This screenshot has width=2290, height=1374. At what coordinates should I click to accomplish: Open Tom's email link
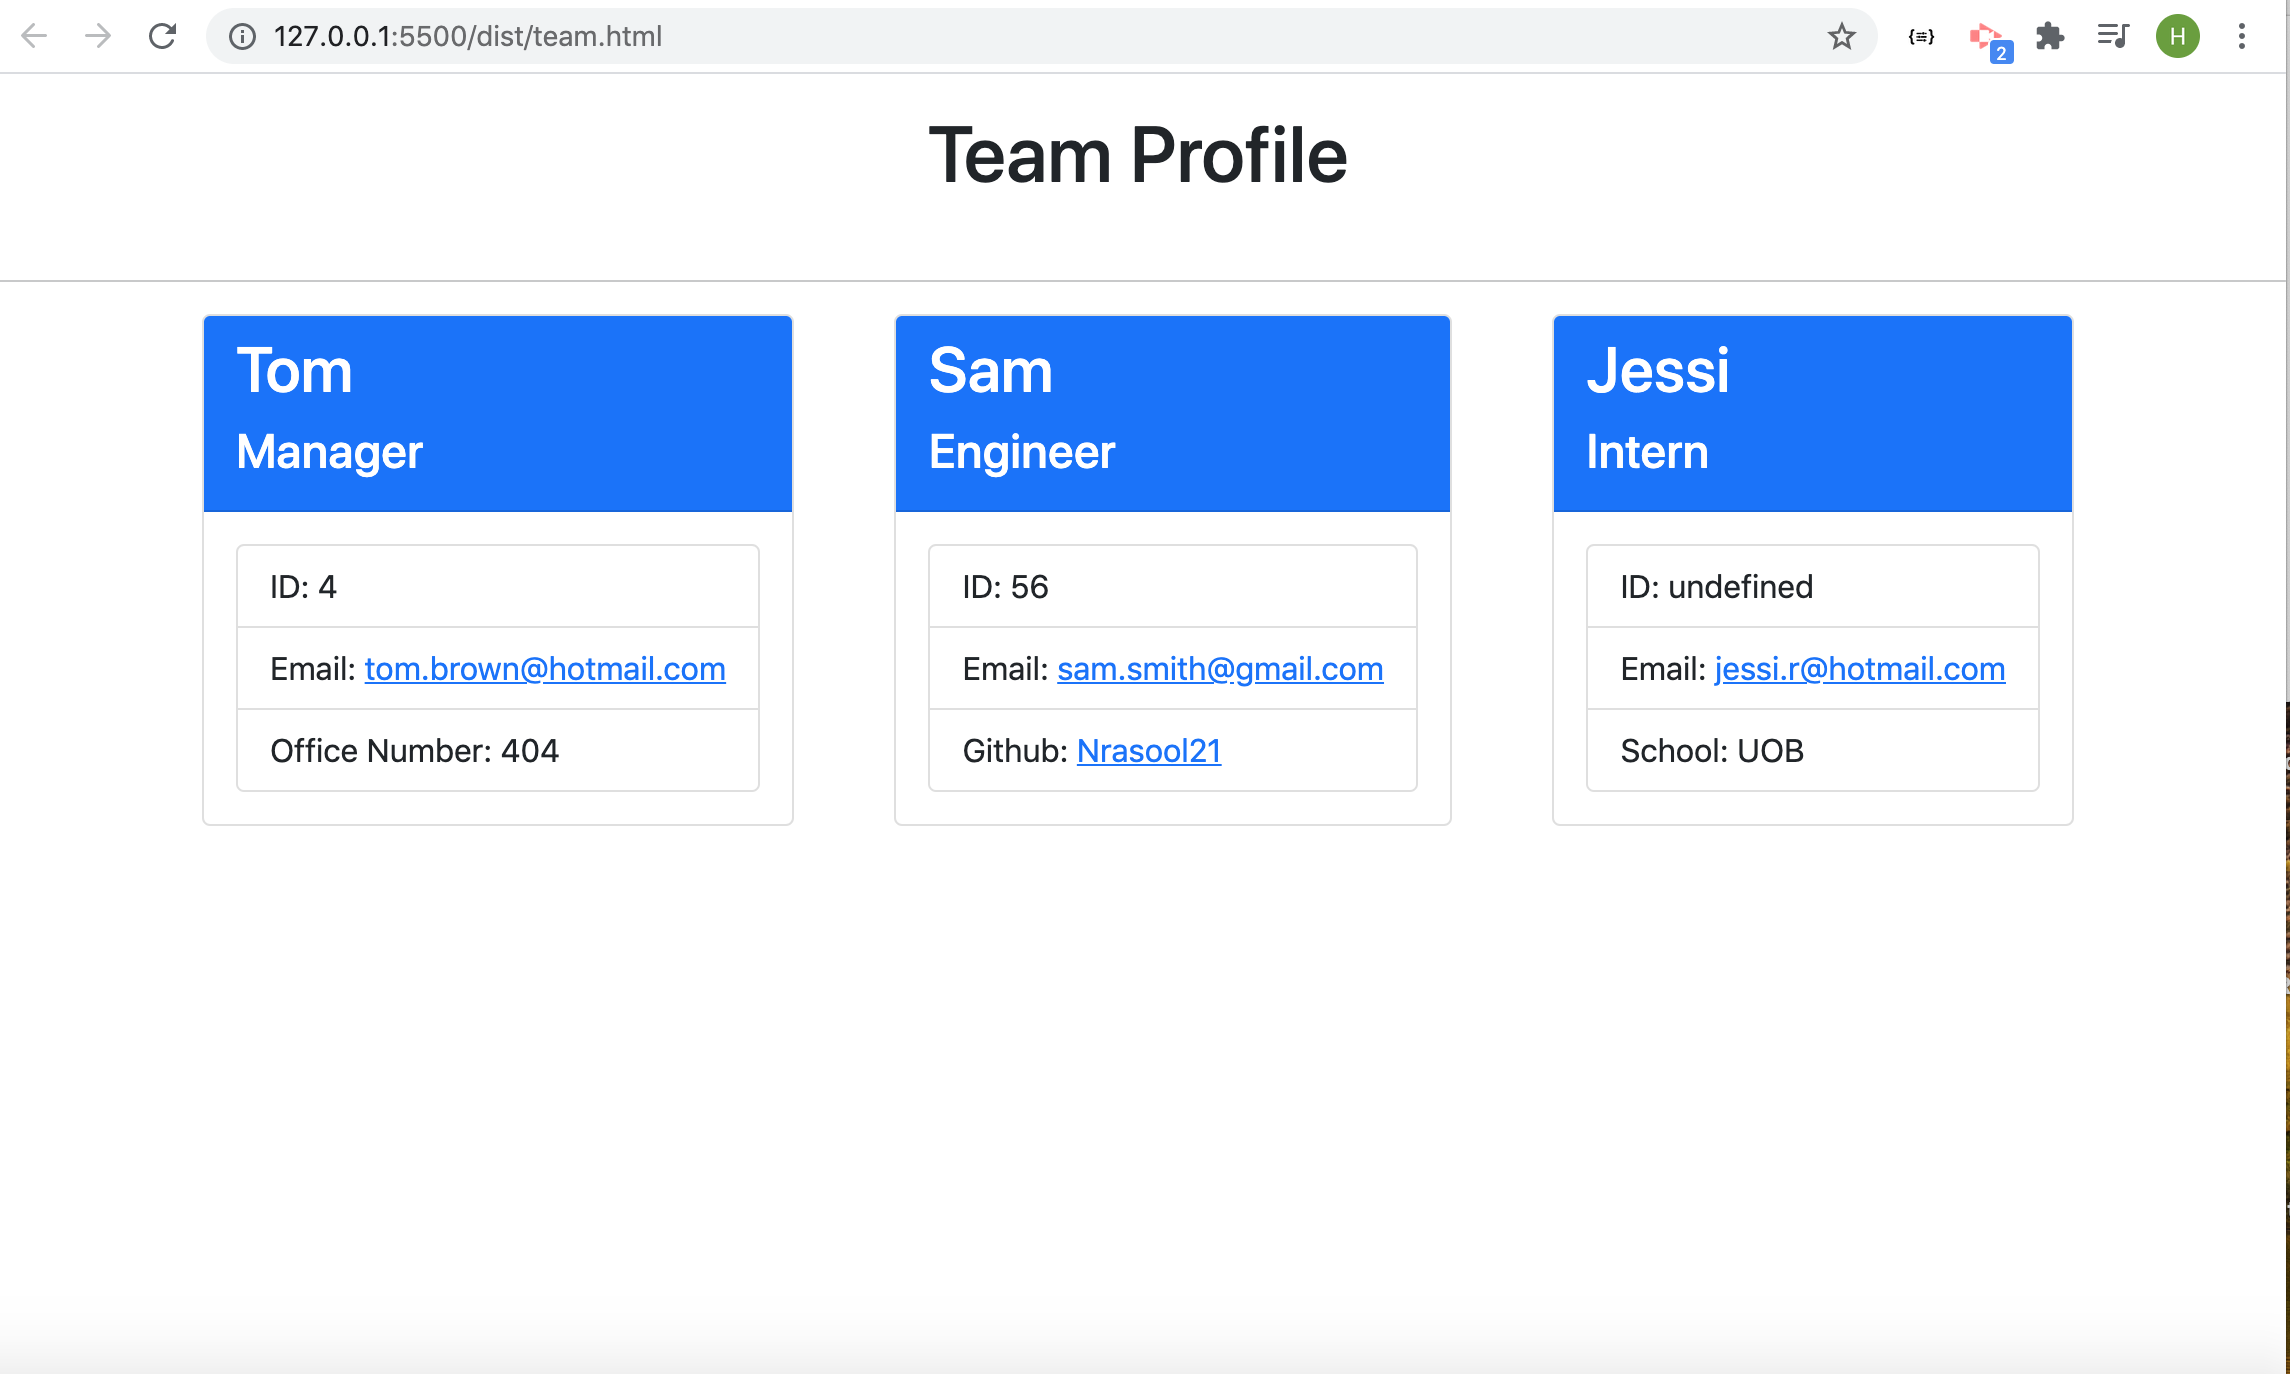(x=545, y=669)
